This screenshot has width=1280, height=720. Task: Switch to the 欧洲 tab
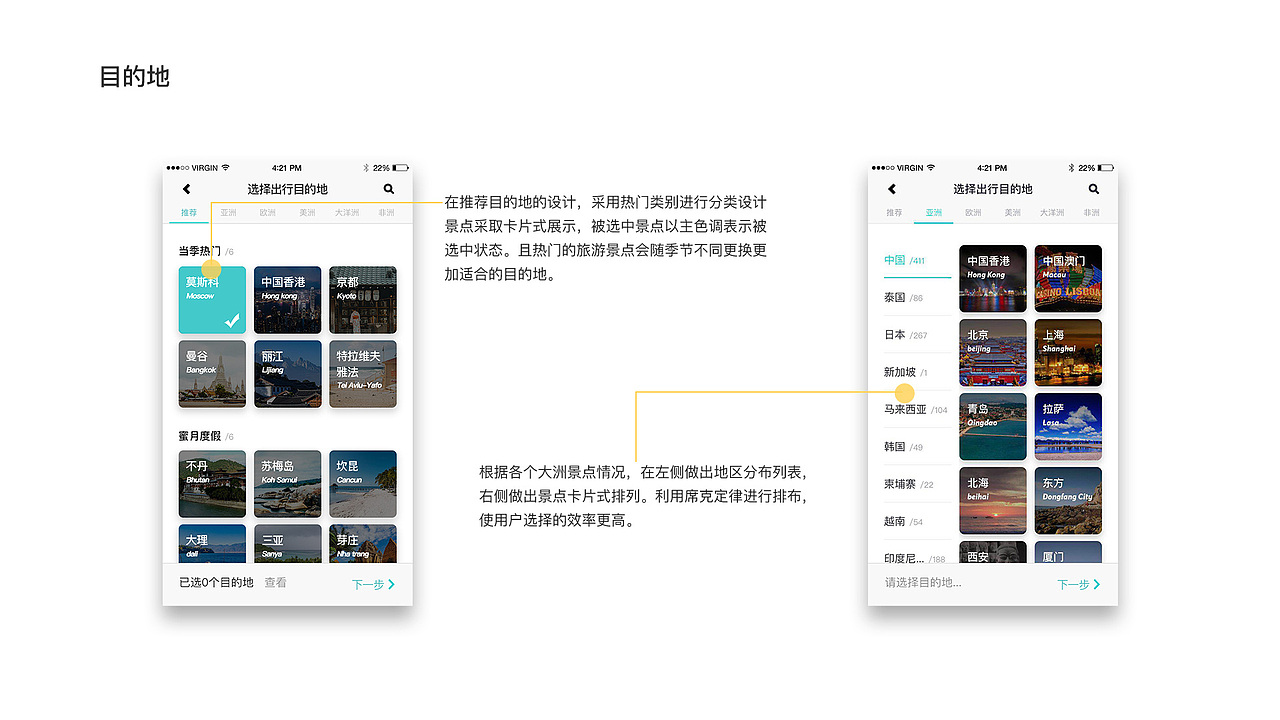(268, 212)
